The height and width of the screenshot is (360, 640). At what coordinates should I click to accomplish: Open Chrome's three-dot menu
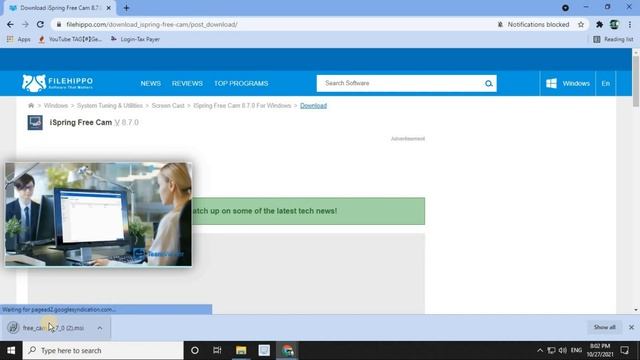(630, 24)
